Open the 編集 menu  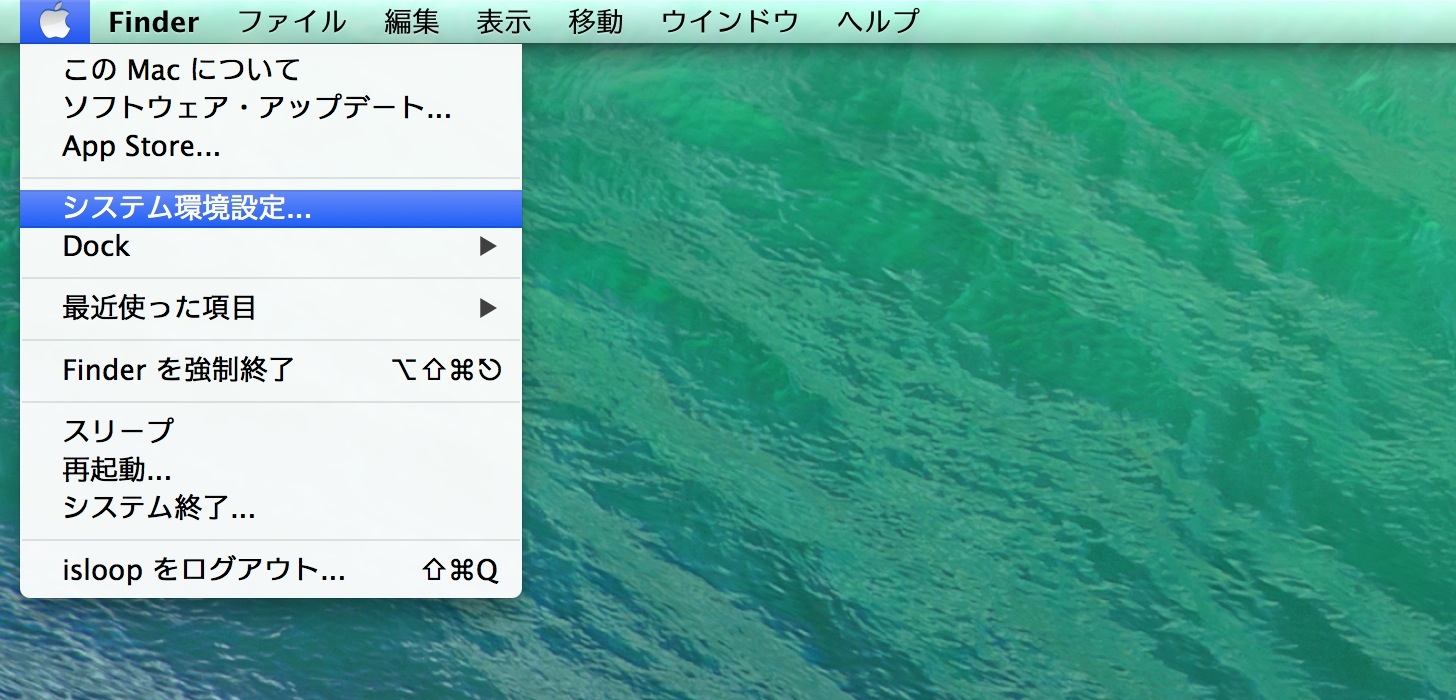click(412, 21)
